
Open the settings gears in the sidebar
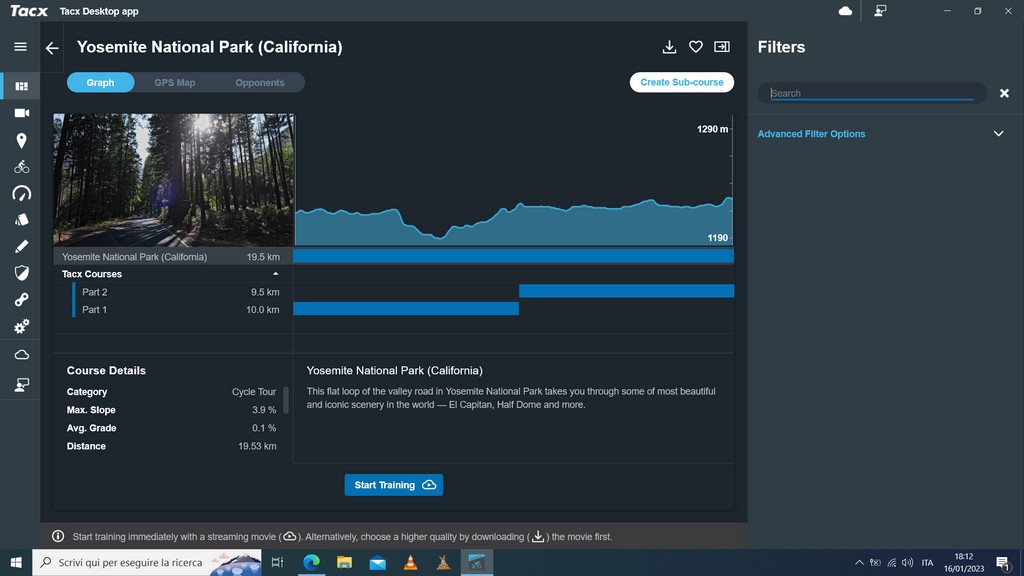21,326
